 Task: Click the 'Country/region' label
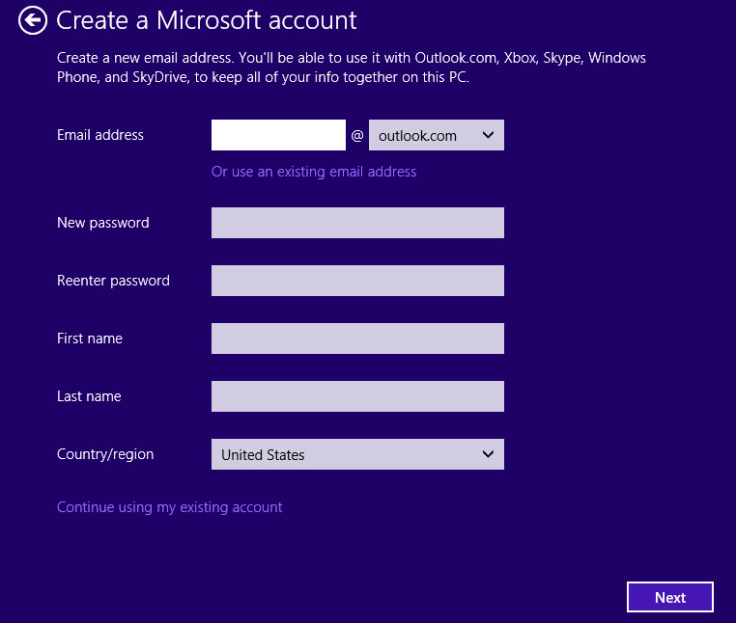(x=105, y=455)
